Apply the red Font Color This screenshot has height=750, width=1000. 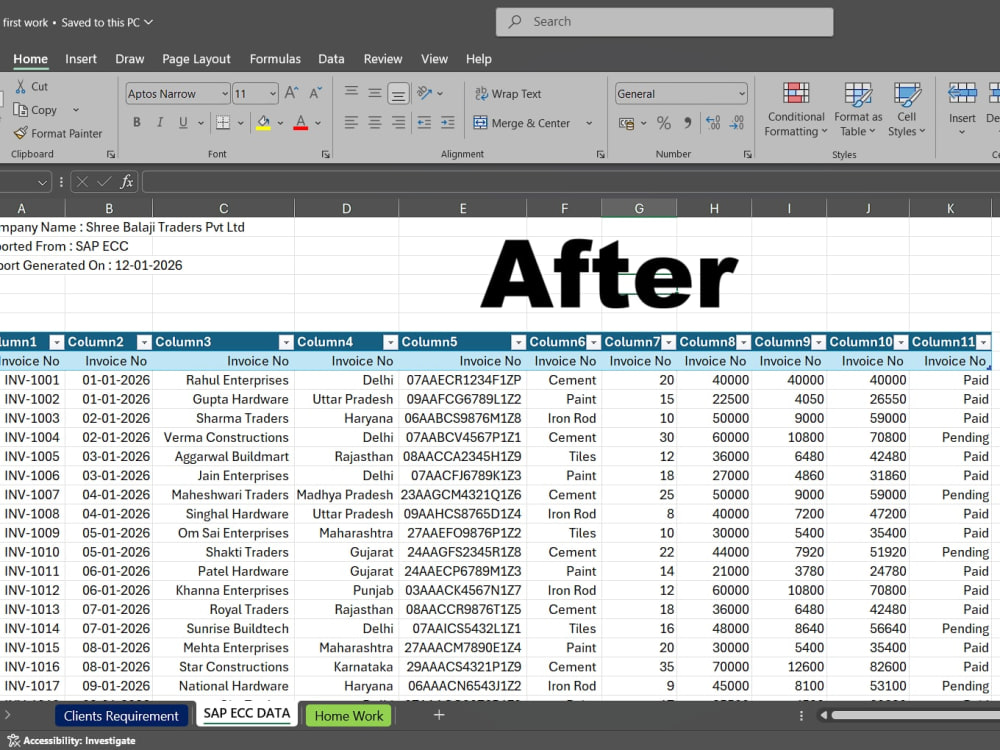pos(301,122)
